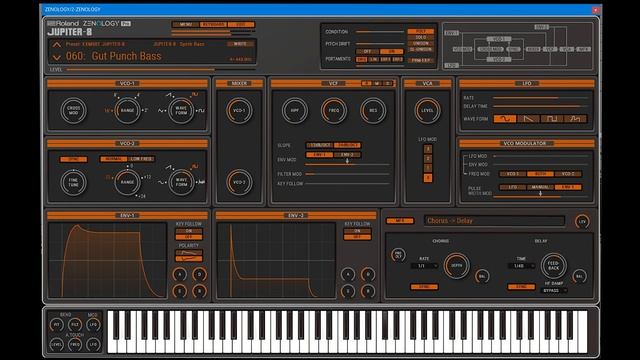Set VCO-2 to NORMAL mode
640x360 pixels.
click(x=113, y=159)
